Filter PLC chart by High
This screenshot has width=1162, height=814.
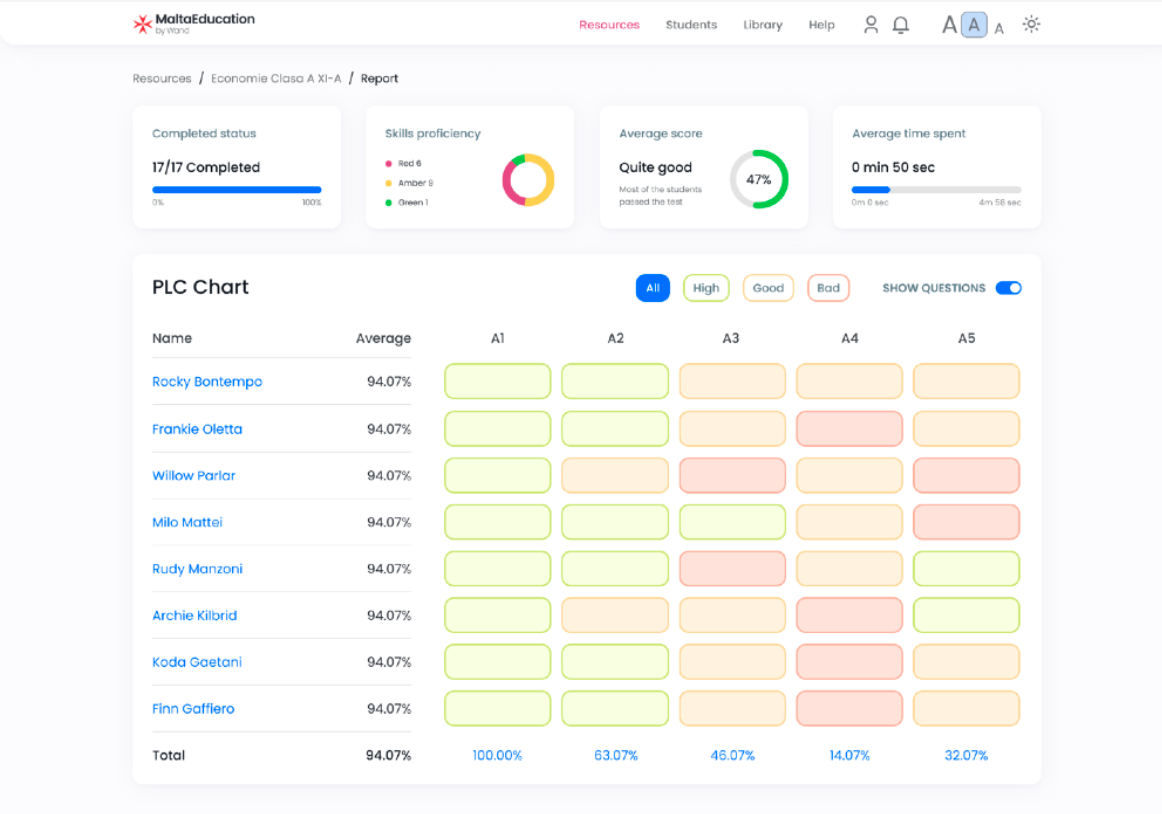point(706,288)
